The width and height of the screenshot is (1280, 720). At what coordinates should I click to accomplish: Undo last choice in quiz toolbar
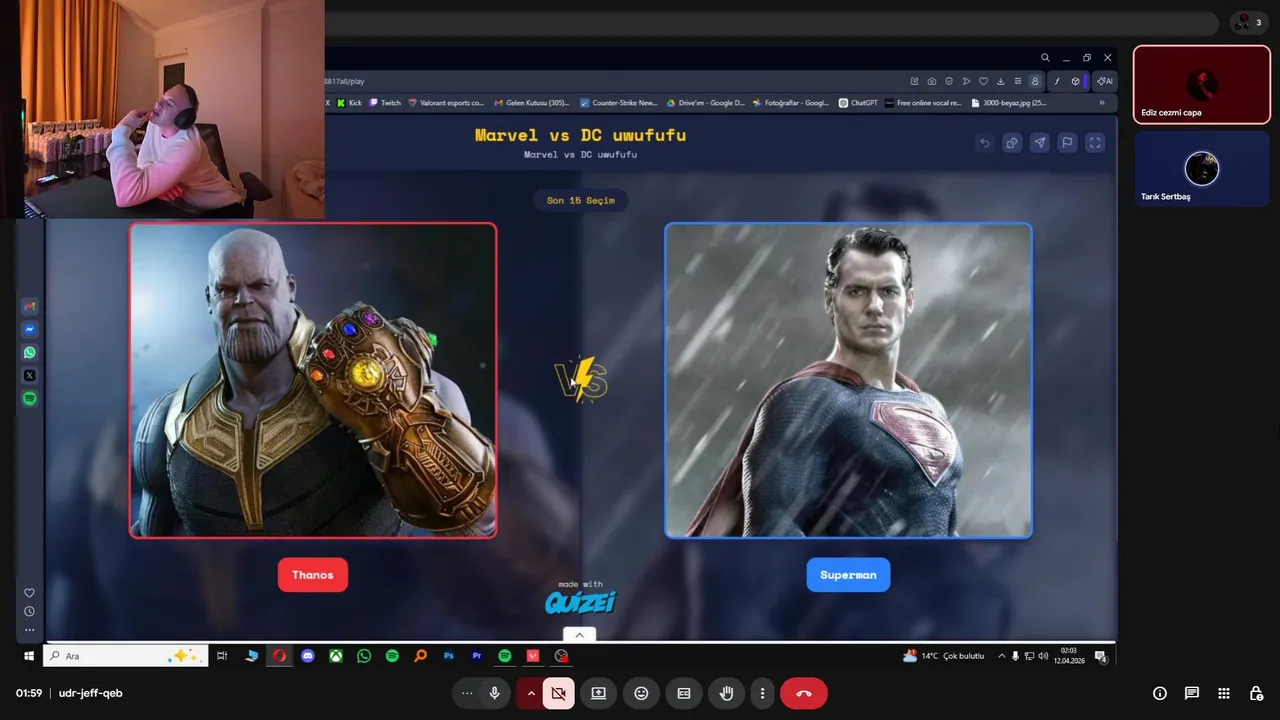(x=984, y=143)
